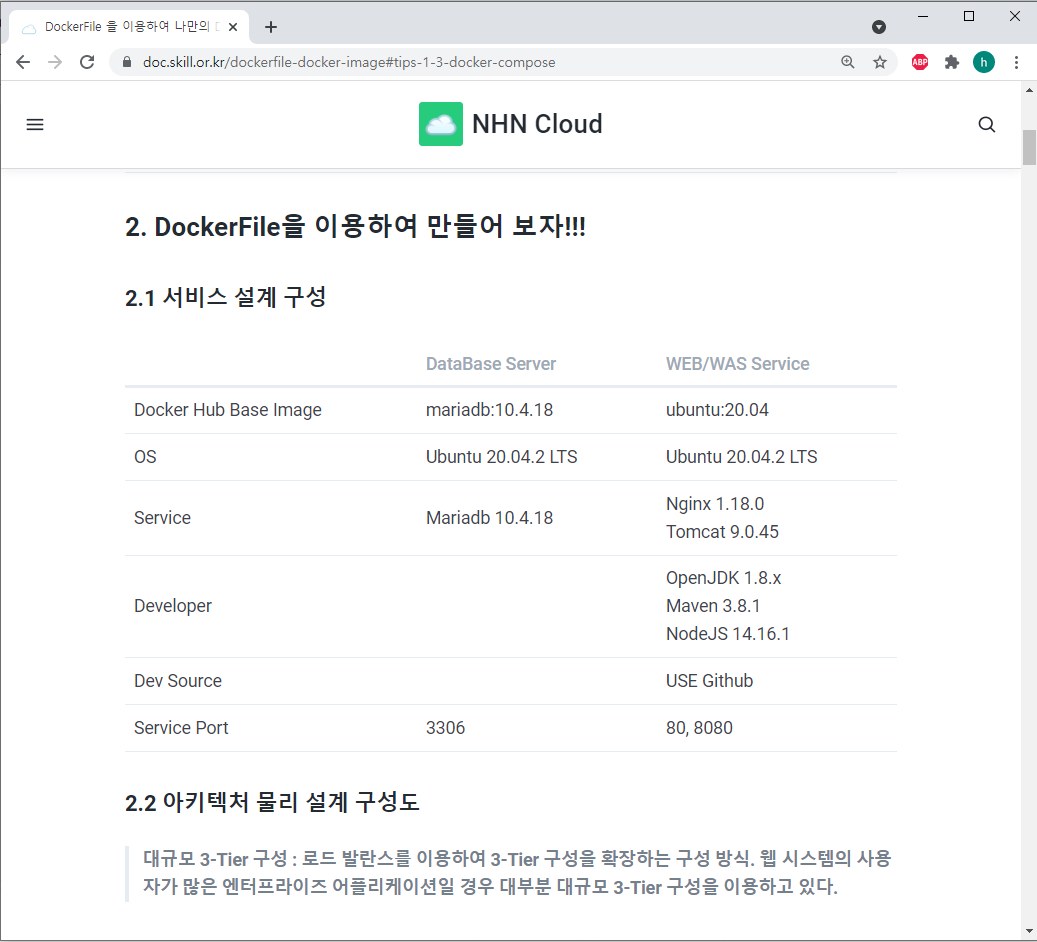Click the 'OS' row label
This screenshot has width=1037, height=942.
[x=145, y=457]
